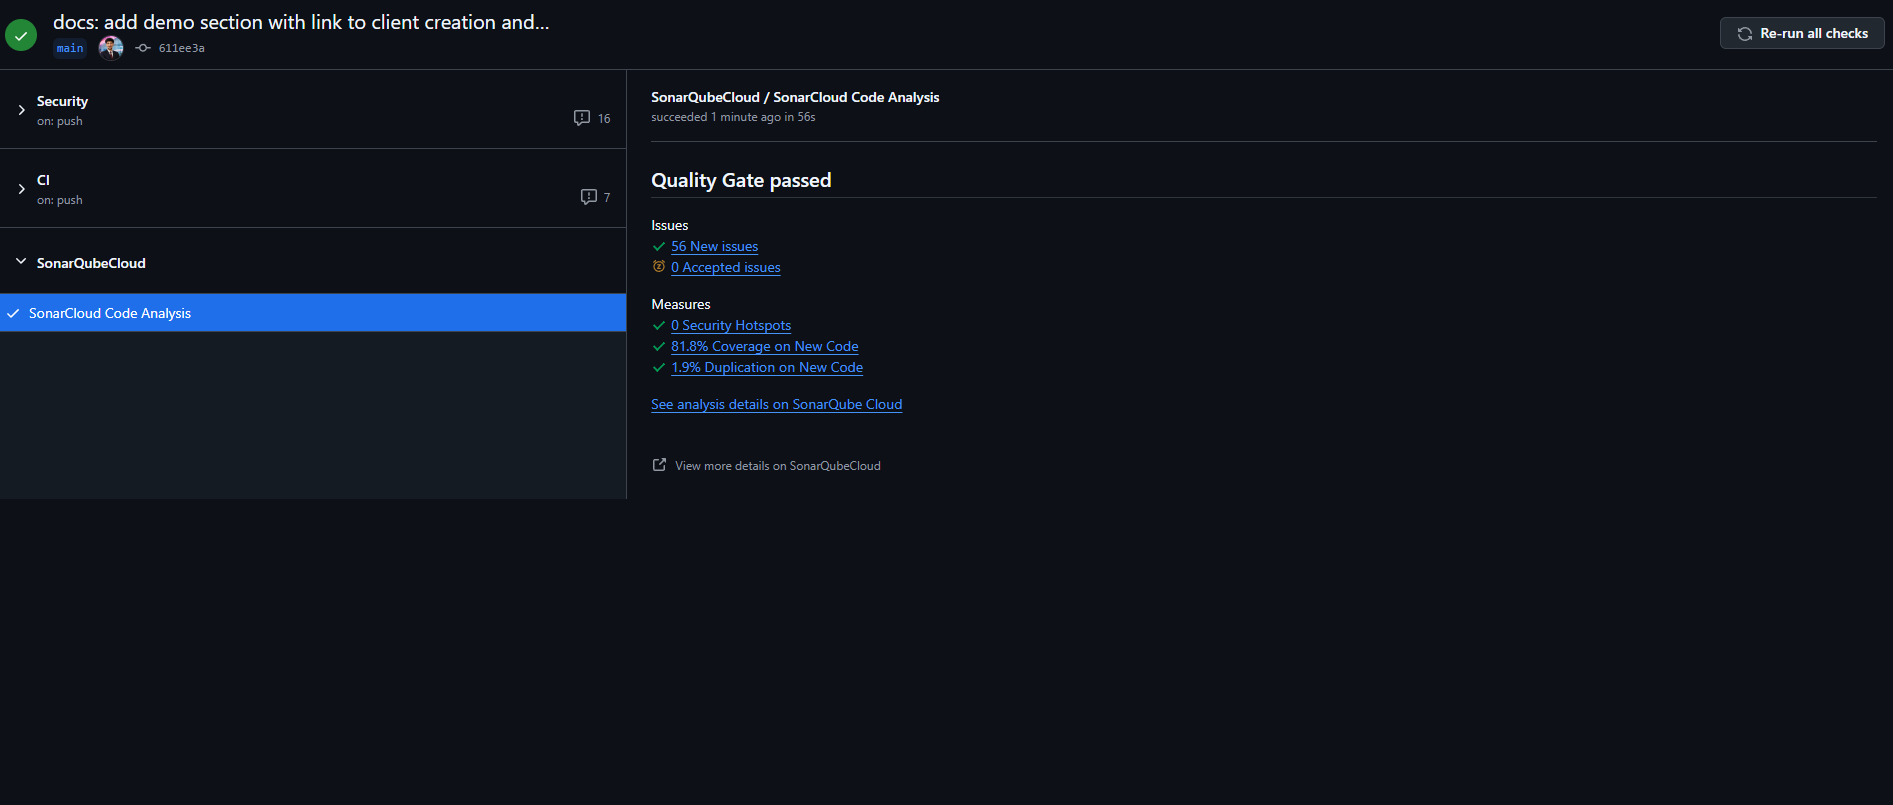Open the 0 Security Hotspots link
This screenshot has width=1893, height=805.
[731, 325]
